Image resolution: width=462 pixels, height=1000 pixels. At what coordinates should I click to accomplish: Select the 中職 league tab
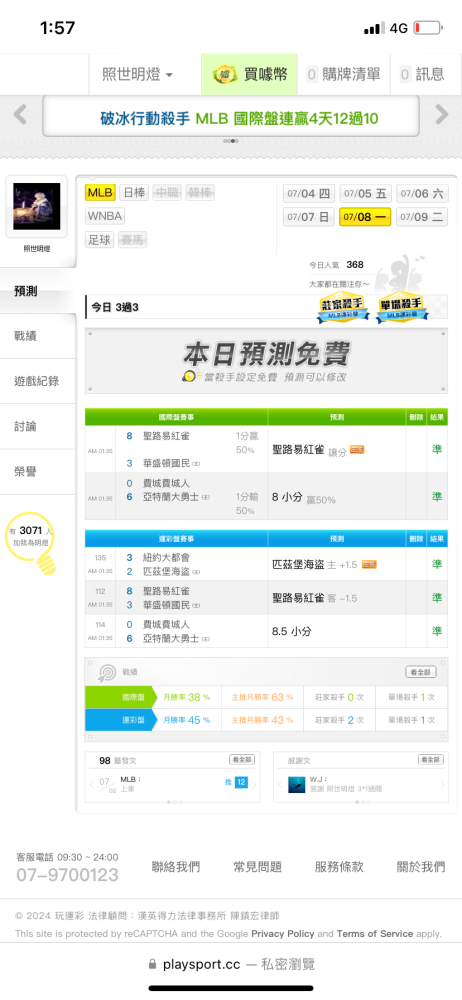point(167,193)
